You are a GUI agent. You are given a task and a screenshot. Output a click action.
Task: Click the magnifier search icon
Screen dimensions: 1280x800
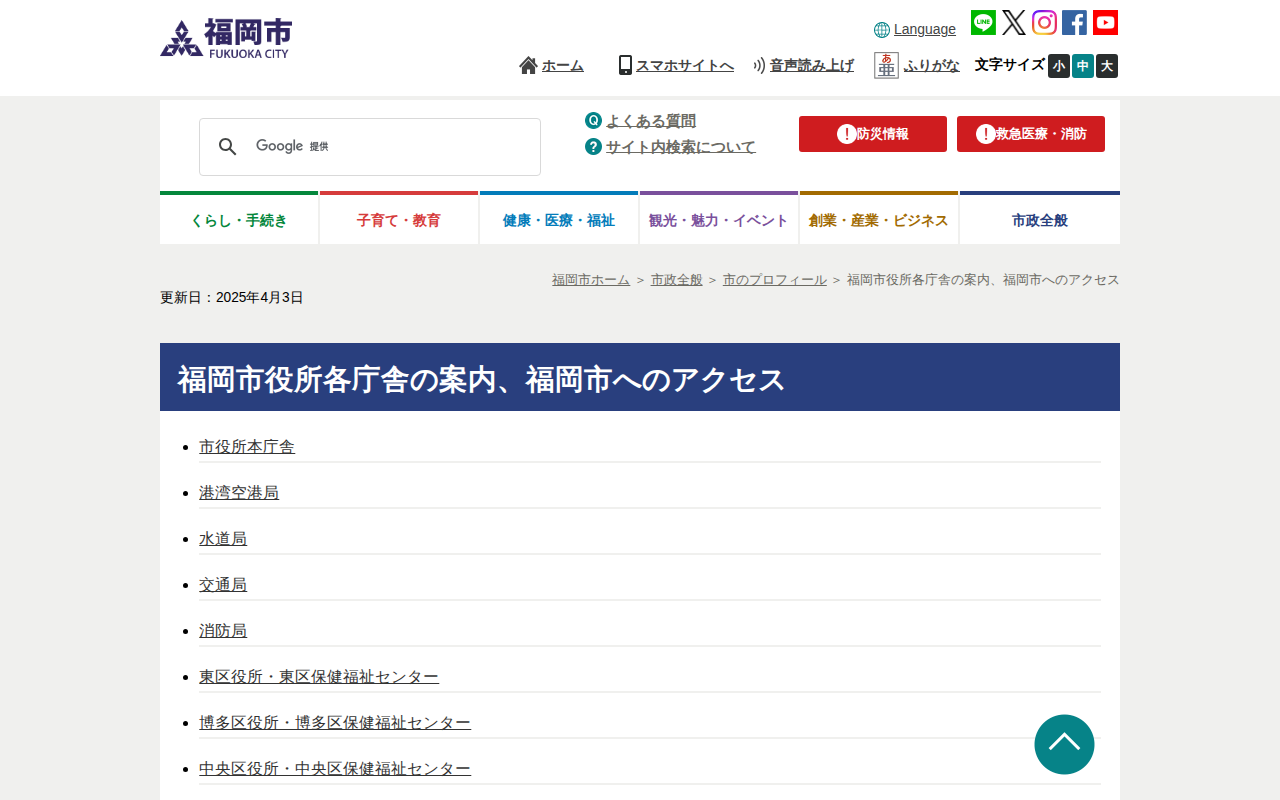228,147
